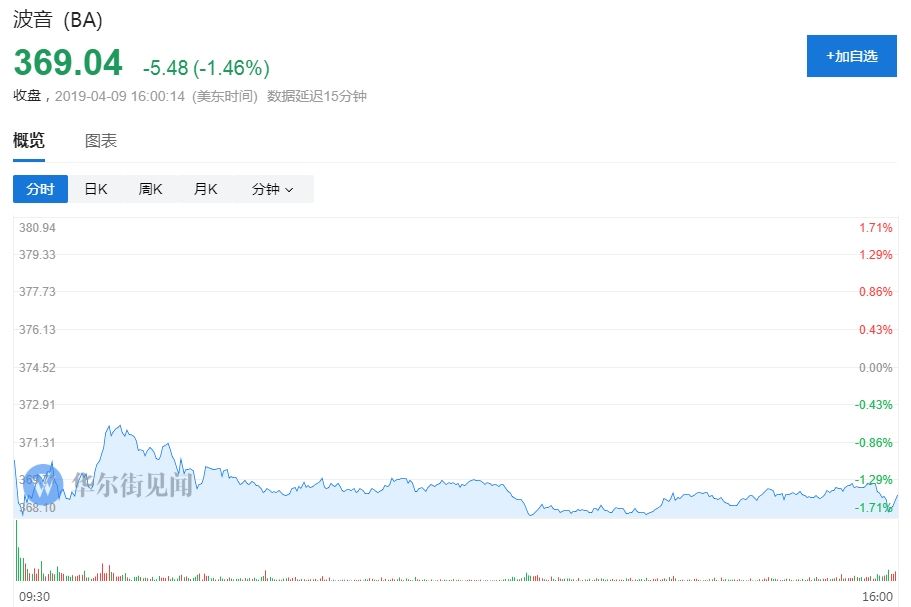
Task: Expand the 分钟 minute interval dropdown
Action: pos(272,189)
